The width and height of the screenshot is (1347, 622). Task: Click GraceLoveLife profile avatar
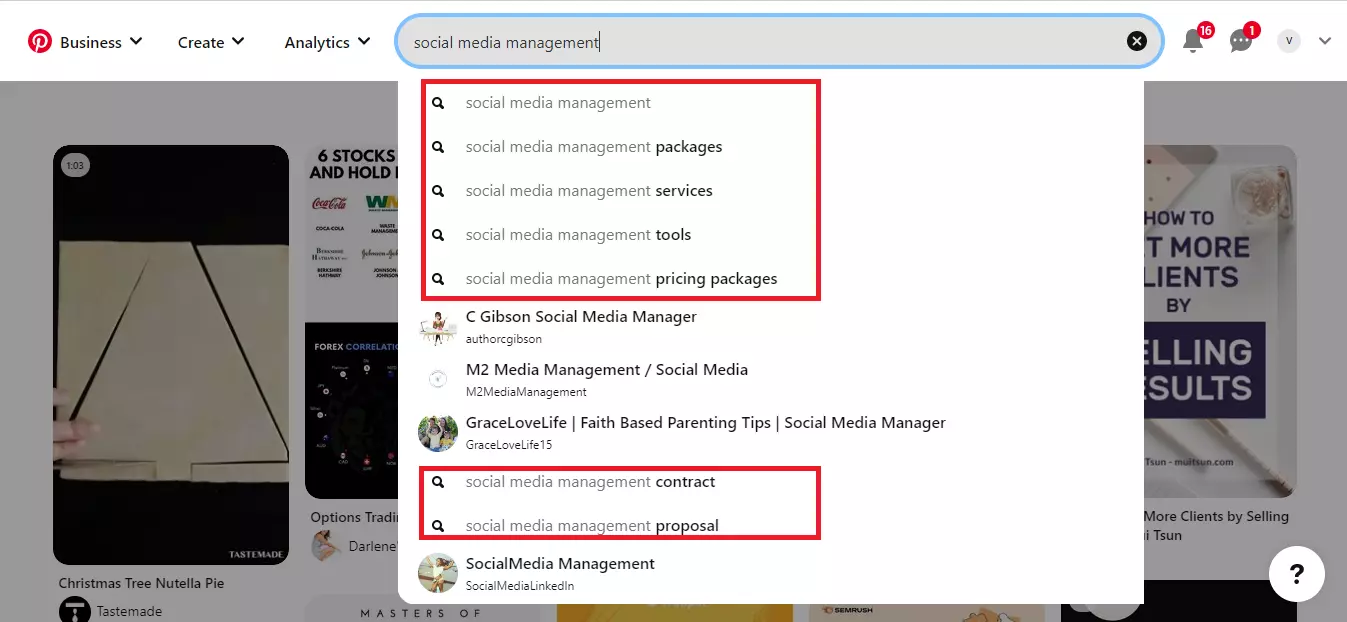tap(438, 432)
